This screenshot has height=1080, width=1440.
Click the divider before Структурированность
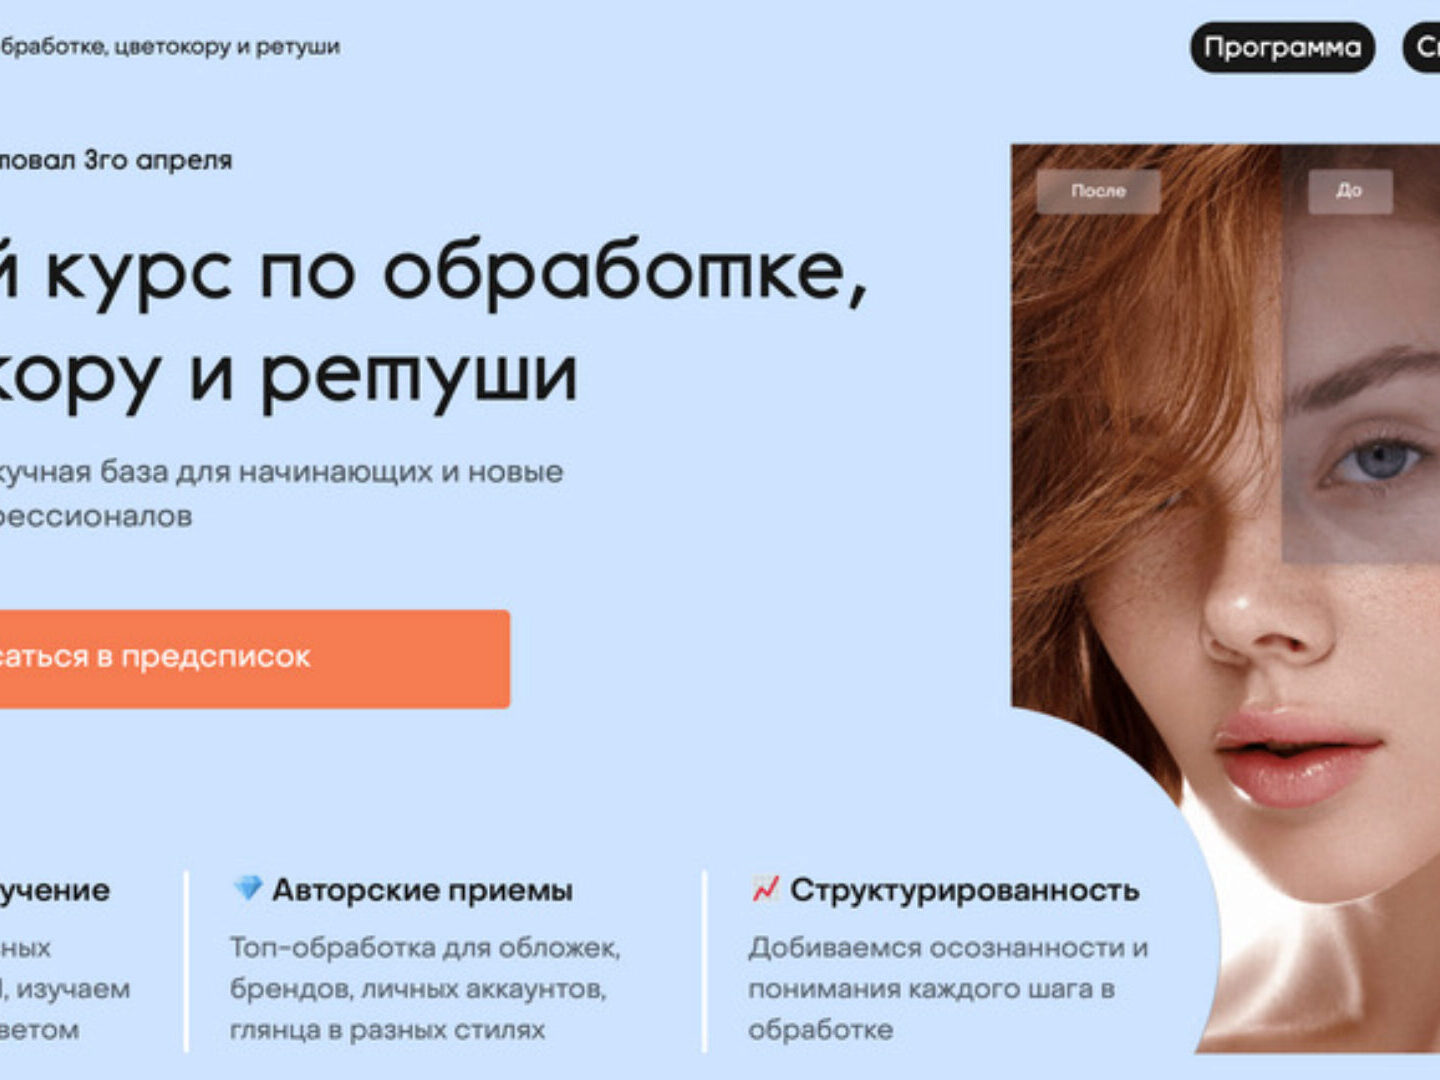coord(704,961)
